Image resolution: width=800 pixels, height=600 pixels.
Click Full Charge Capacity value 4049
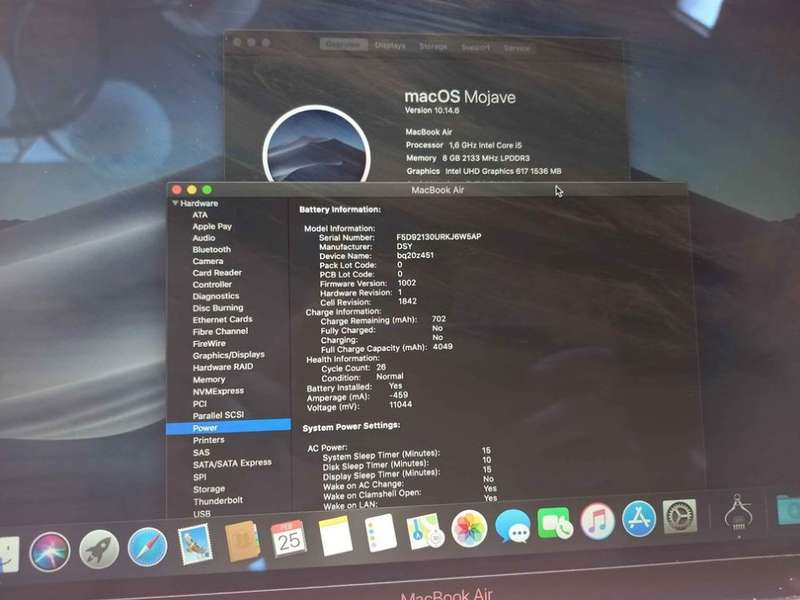[442, 346]
